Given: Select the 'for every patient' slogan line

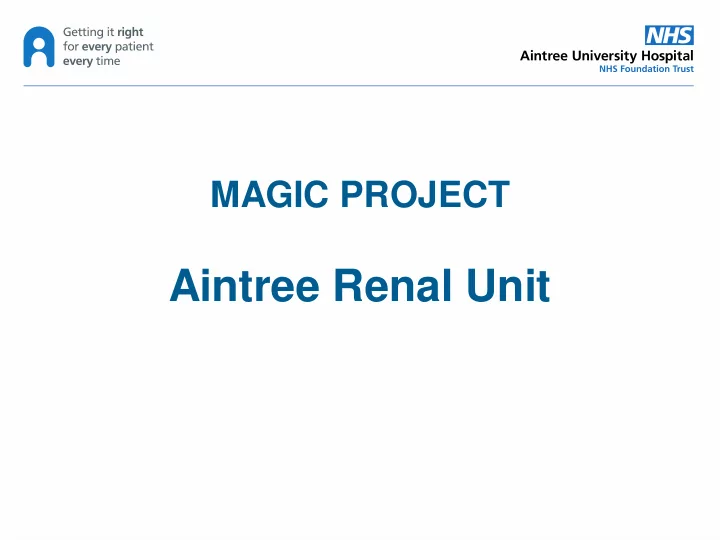Looking at the screenshot, I should coord(108,46).
